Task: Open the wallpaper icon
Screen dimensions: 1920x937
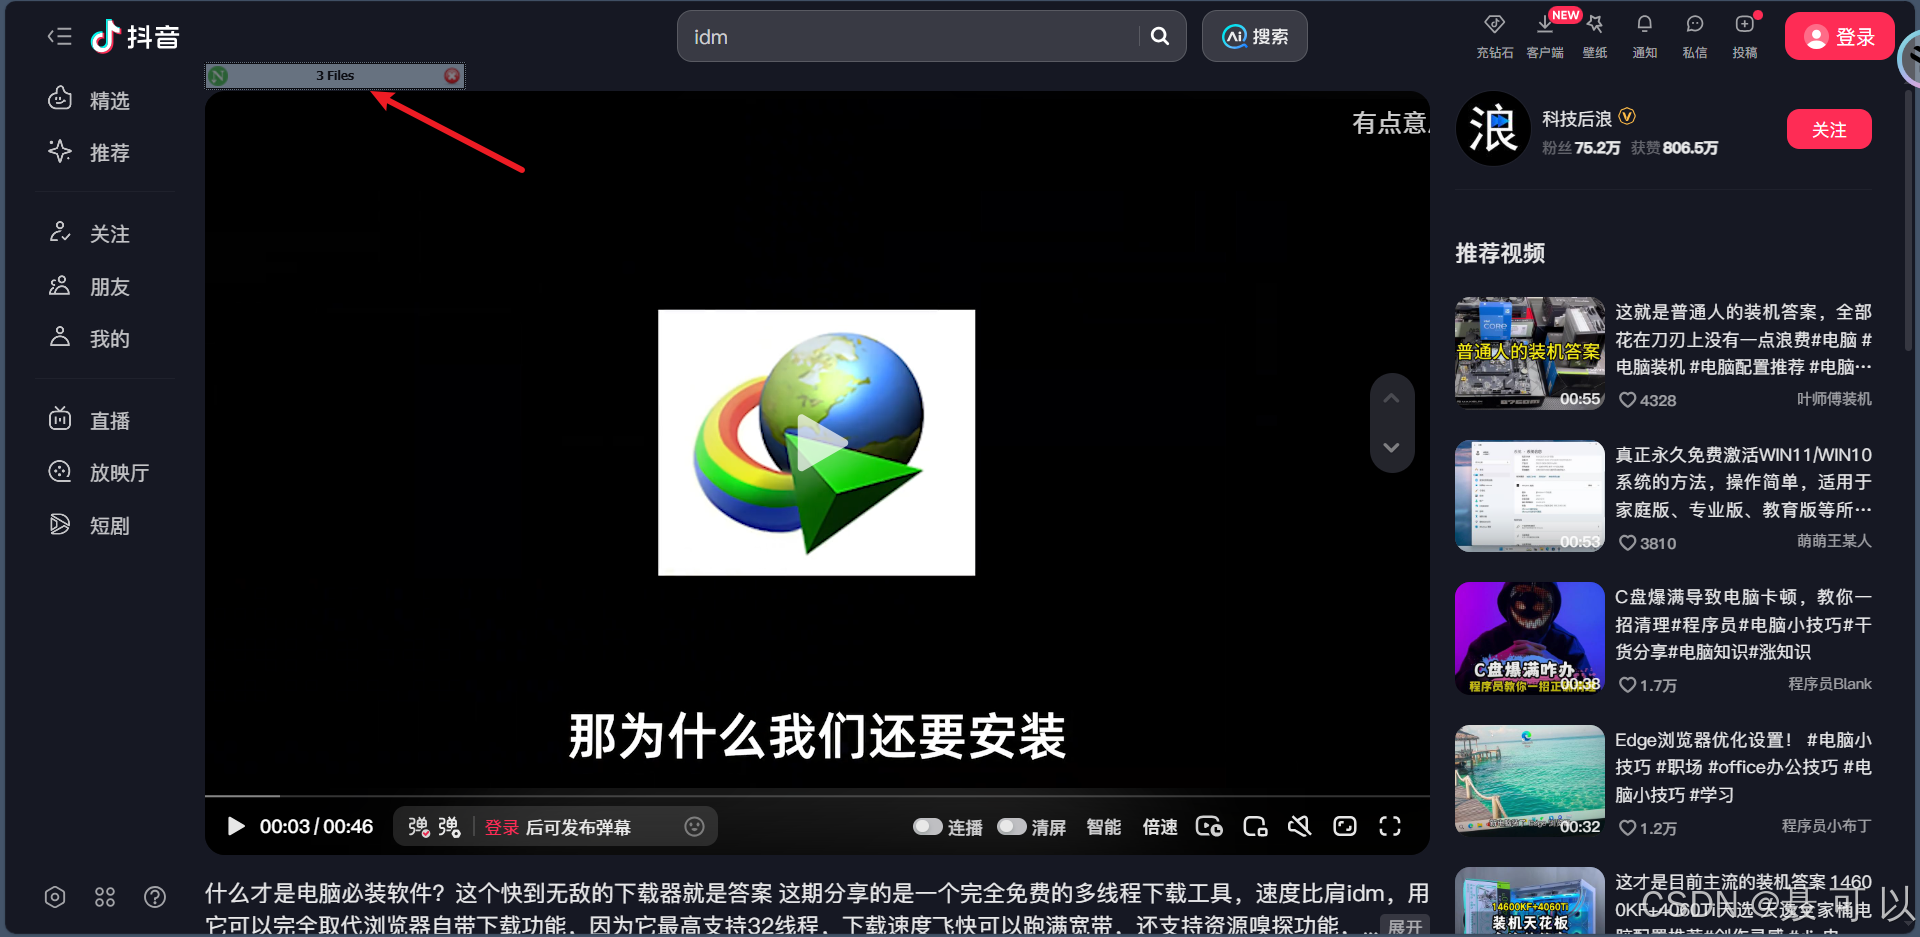Action: pos(1595,35)
